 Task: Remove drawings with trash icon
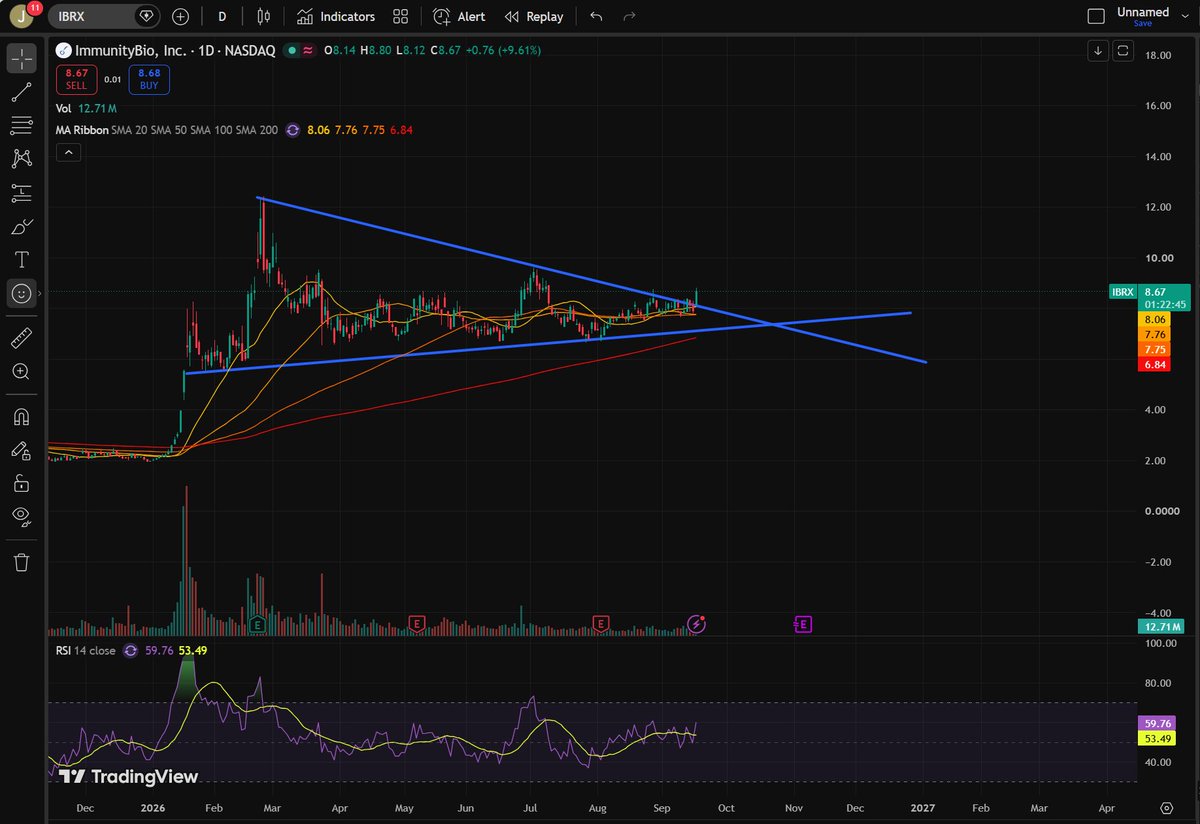(22, 562)
